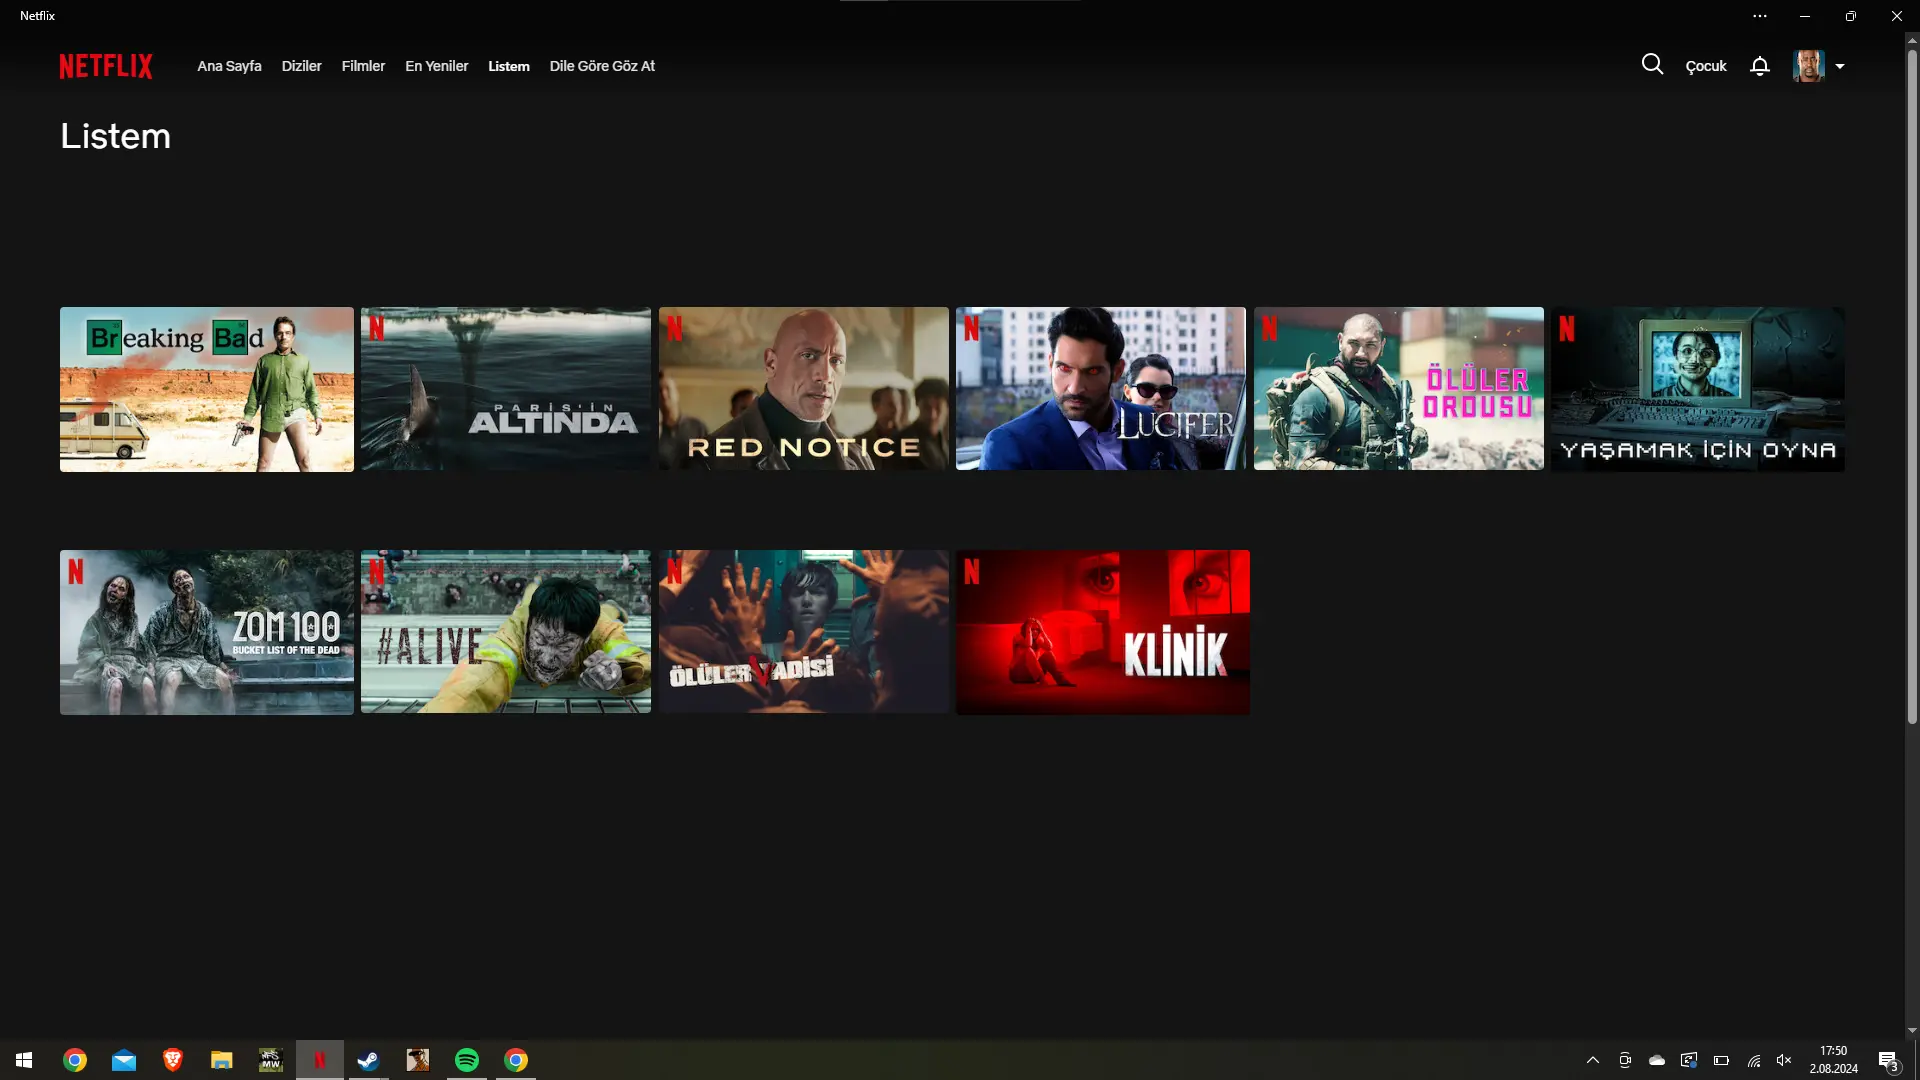The height and width of the screenshot is (1080, 1920).
Task: Unmute the speaker volume icon
Action: [x=1784, y=1060]
